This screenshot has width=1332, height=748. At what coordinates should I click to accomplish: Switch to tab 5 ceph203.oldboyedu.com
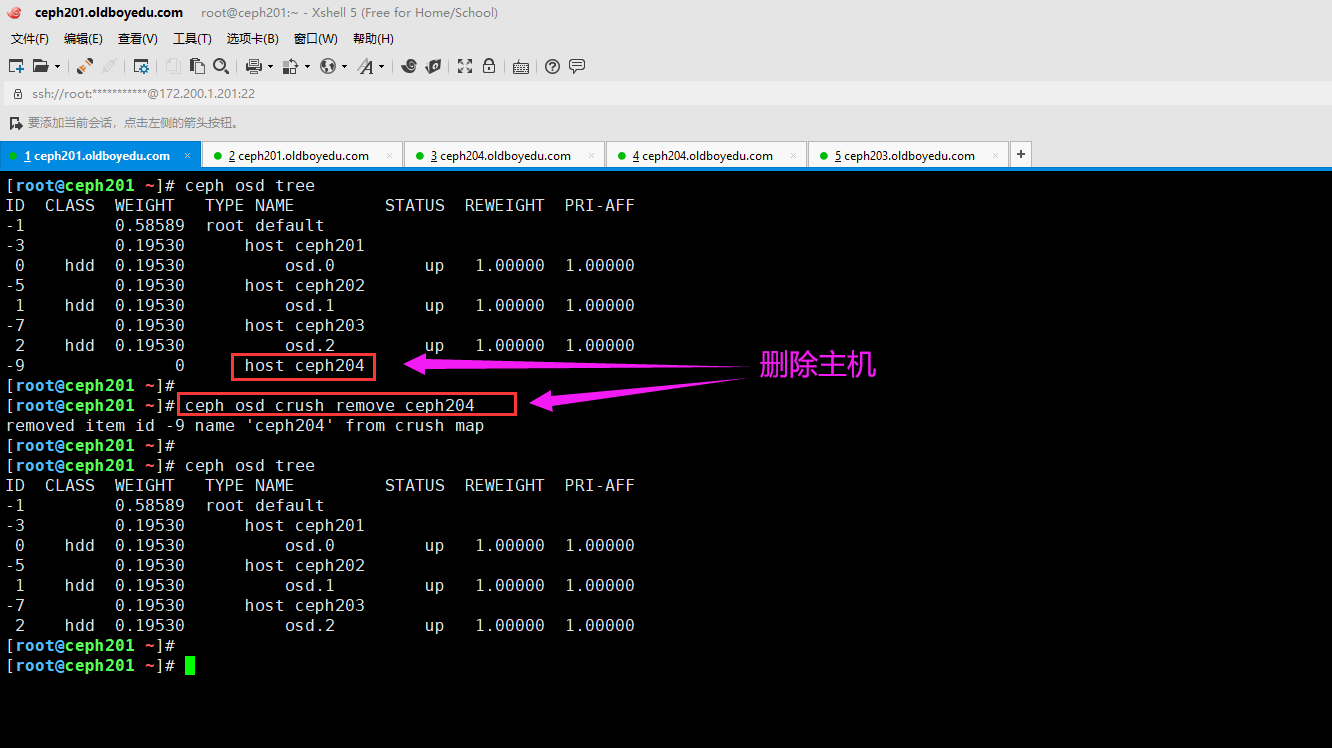click(x=904, y=156)
